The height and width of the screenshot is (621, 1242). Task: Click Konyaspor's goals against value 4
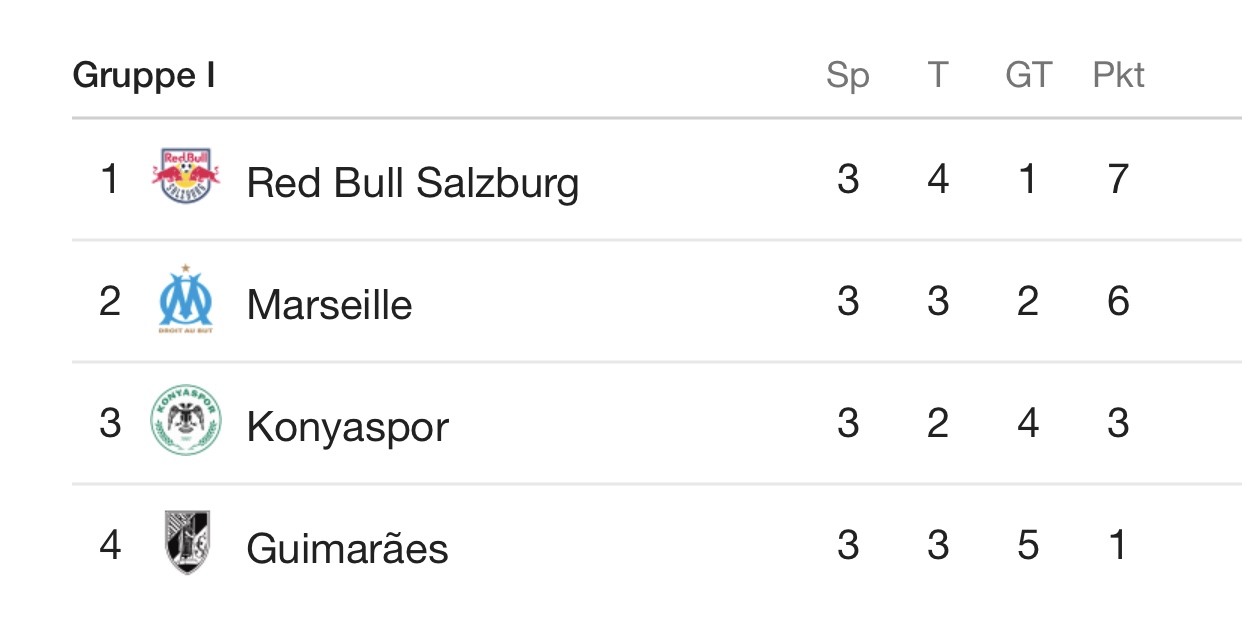[x=1028, y=423]
